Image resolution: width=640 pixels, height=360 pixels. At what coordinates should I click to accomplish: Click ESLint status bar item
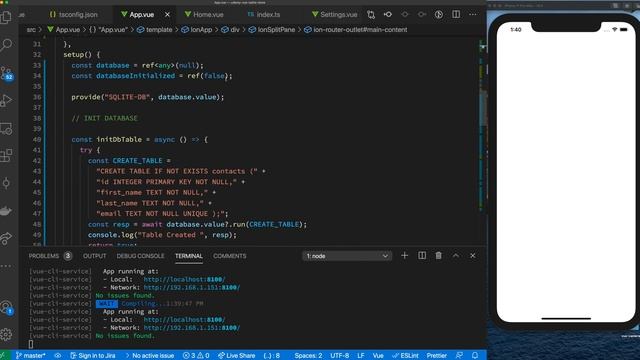coord(405,356)
